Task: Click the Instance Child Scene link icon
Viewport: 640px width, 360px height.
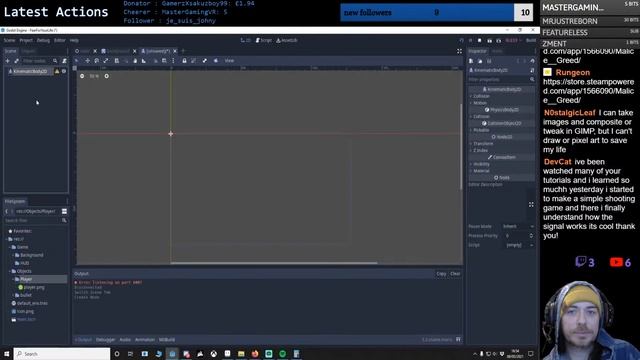Action: (16, 61)
